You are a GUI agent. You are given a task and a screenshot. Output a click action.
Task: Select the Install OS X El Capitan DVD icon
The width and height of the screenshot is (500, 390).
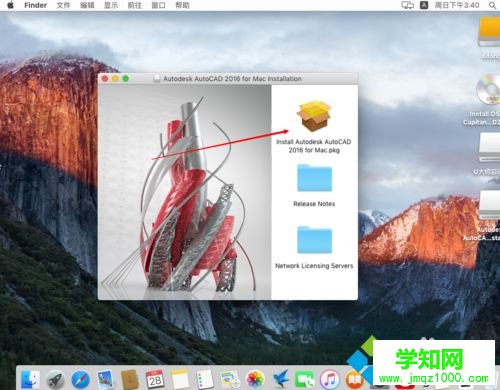(x=488, y=90)
